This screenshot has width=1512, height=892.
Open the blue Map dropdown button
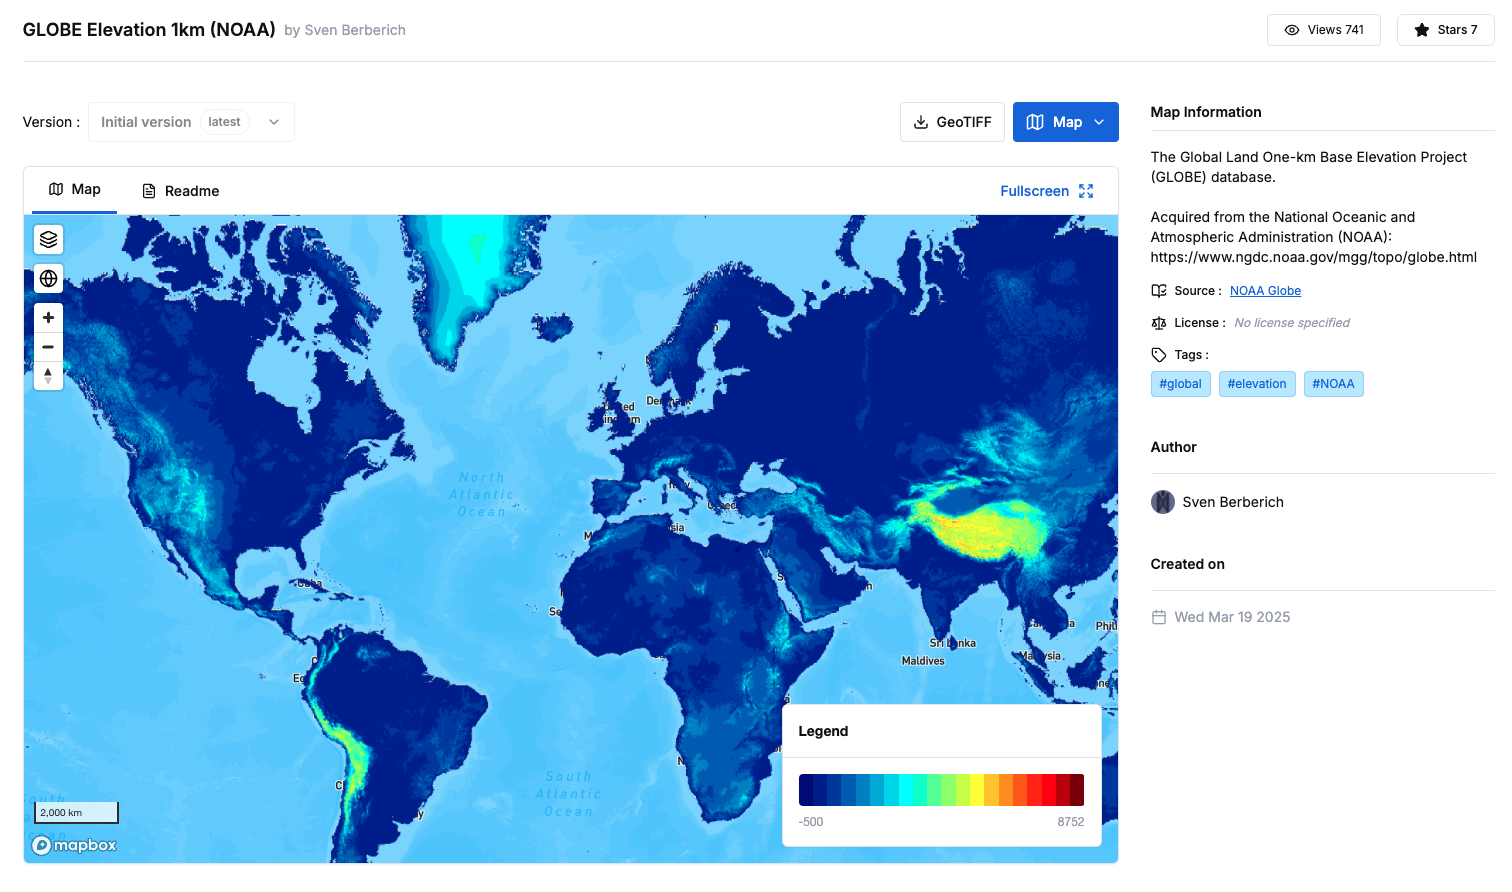pyautogui.click(x=1066, y=122)
